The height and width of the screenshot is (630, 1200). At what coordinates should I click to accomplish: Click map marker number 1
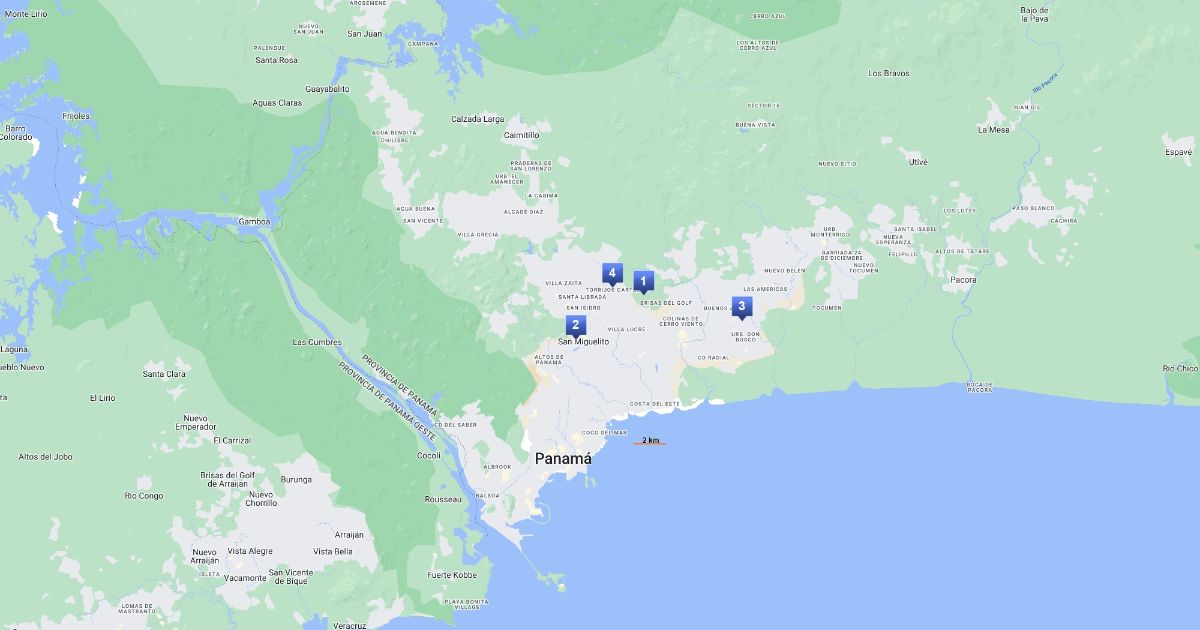pos(643,281)
